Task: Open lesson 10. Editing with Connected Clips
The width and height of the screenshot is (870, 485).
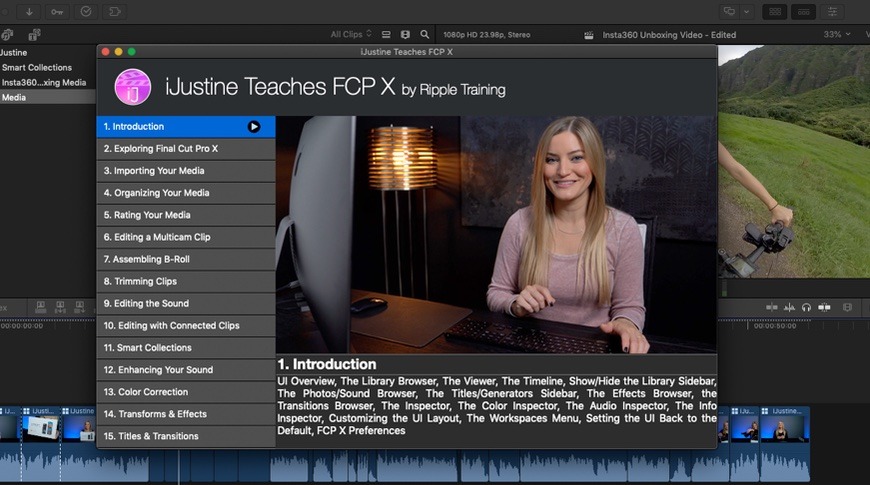Action: (x=186, y=326)
